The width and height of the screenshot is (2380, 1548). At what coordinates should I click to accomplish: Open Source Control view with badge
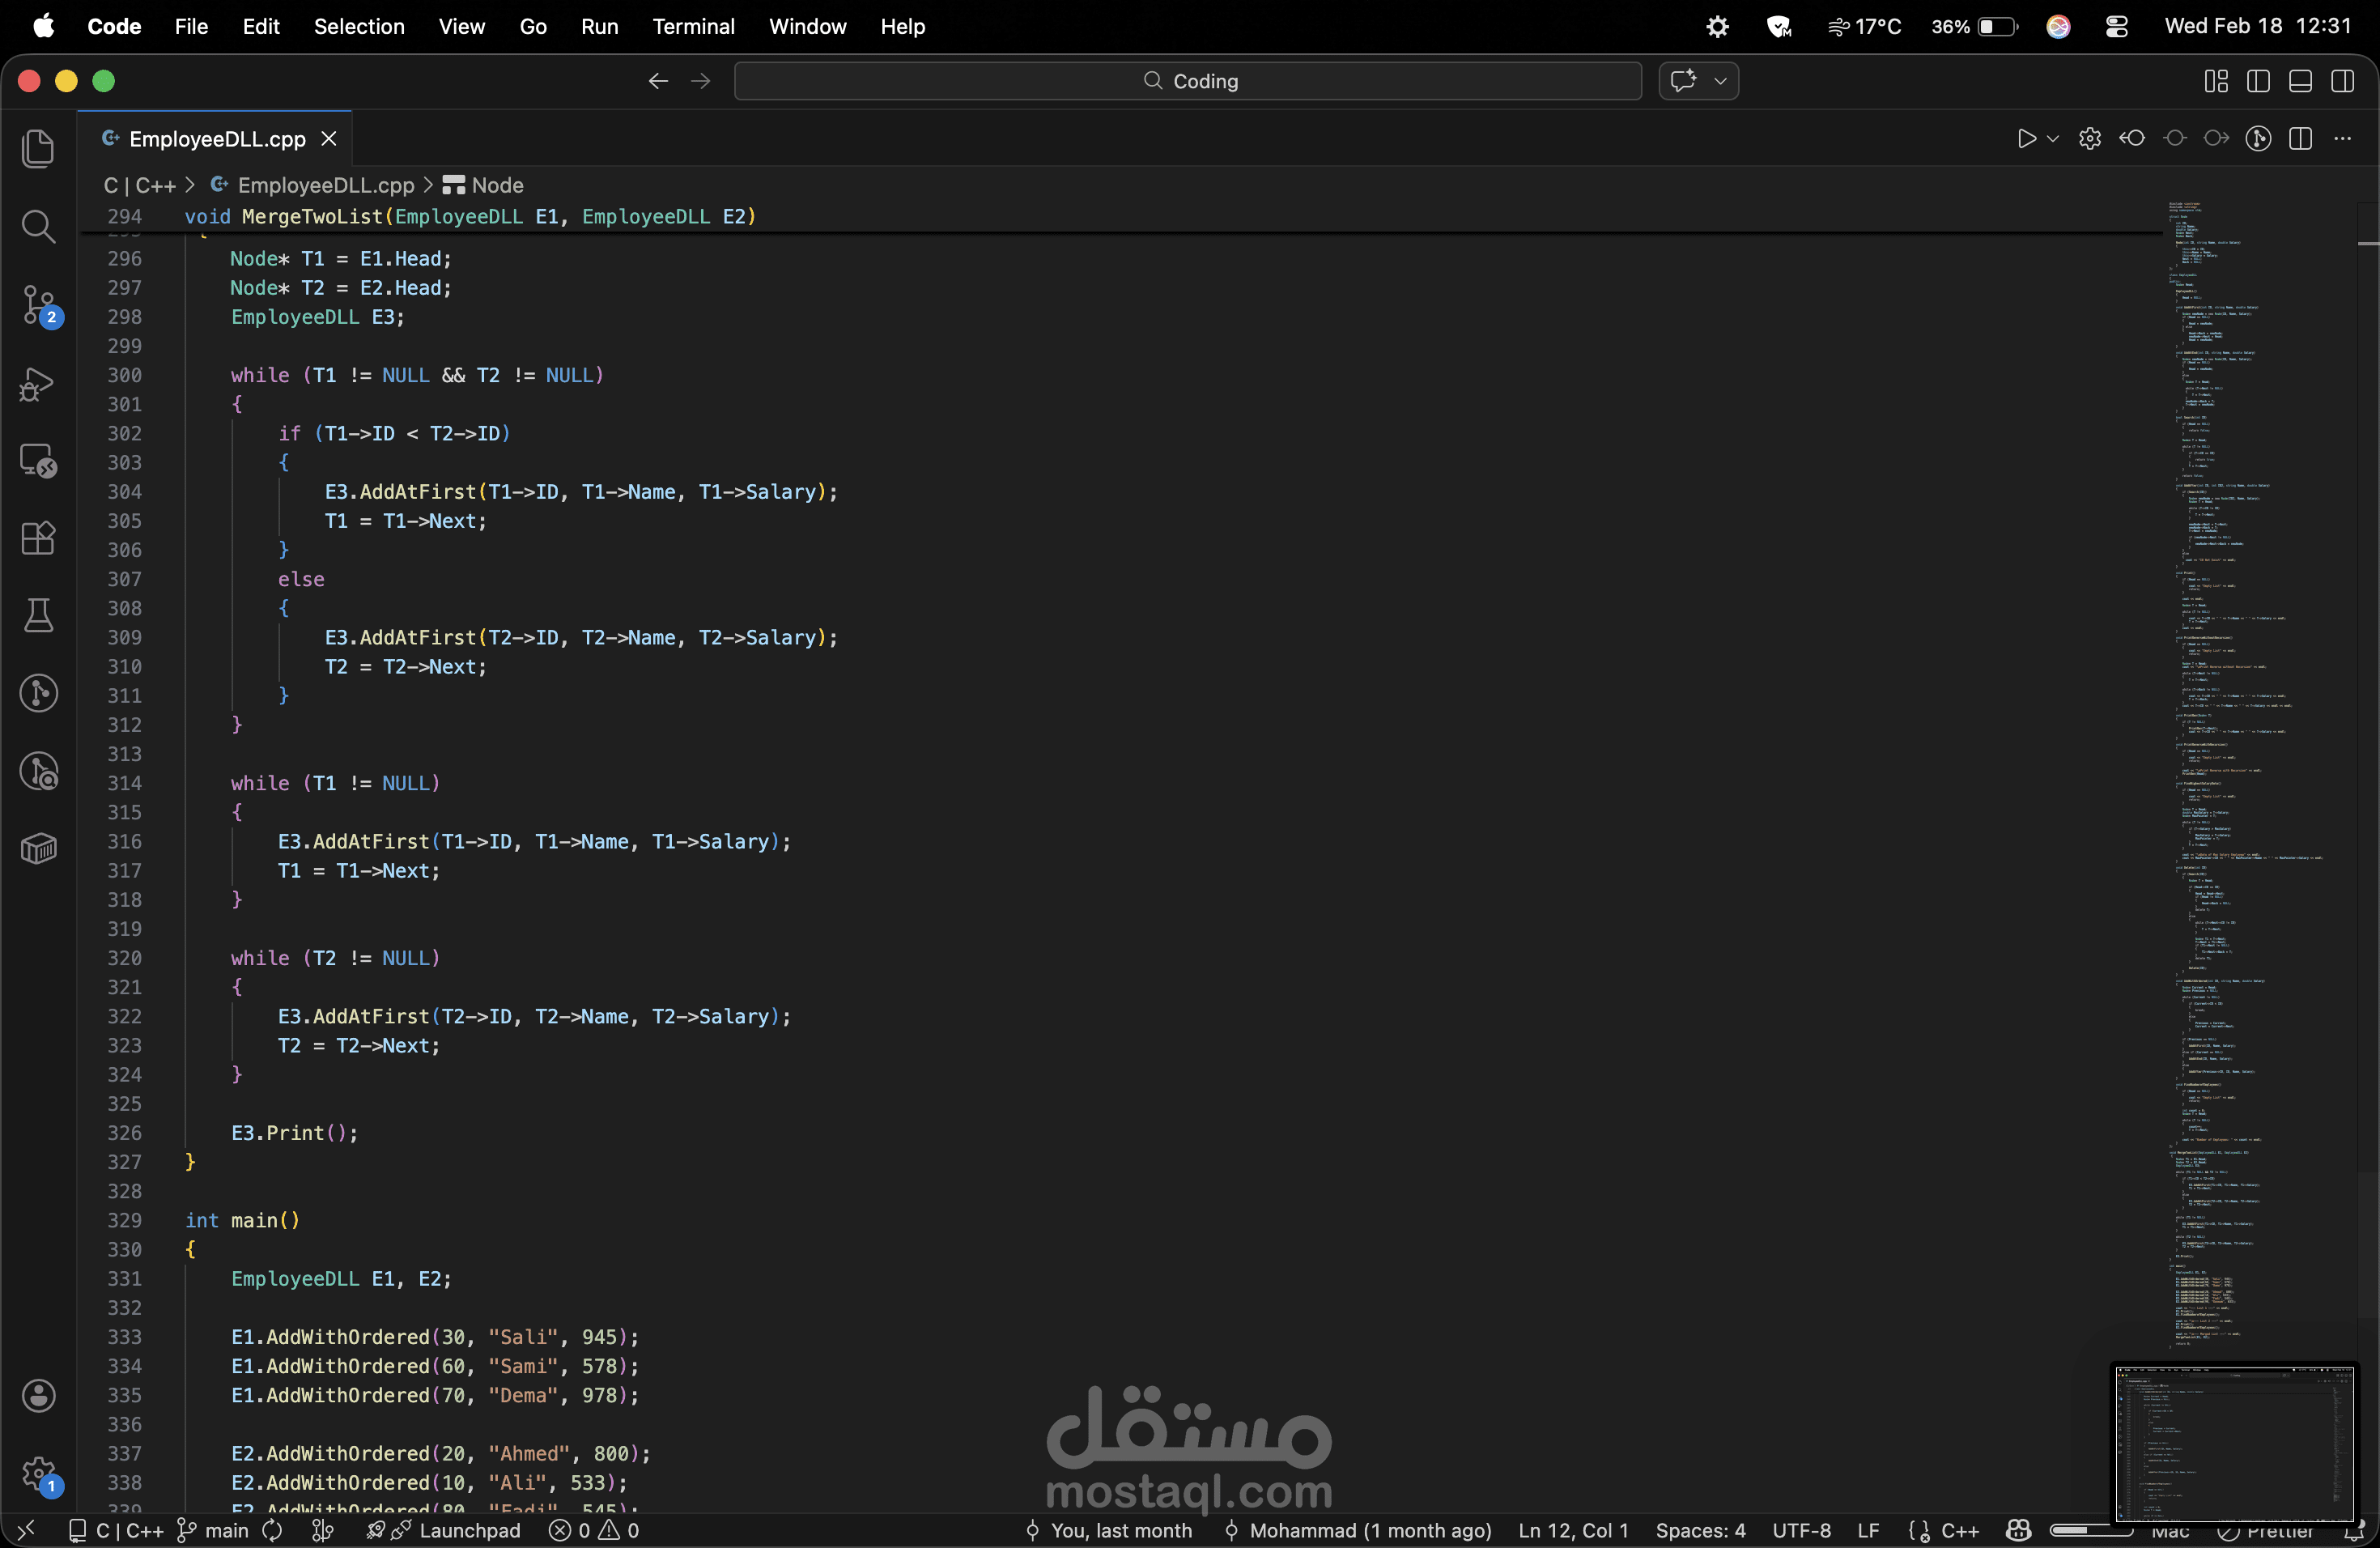coord(38,305)
